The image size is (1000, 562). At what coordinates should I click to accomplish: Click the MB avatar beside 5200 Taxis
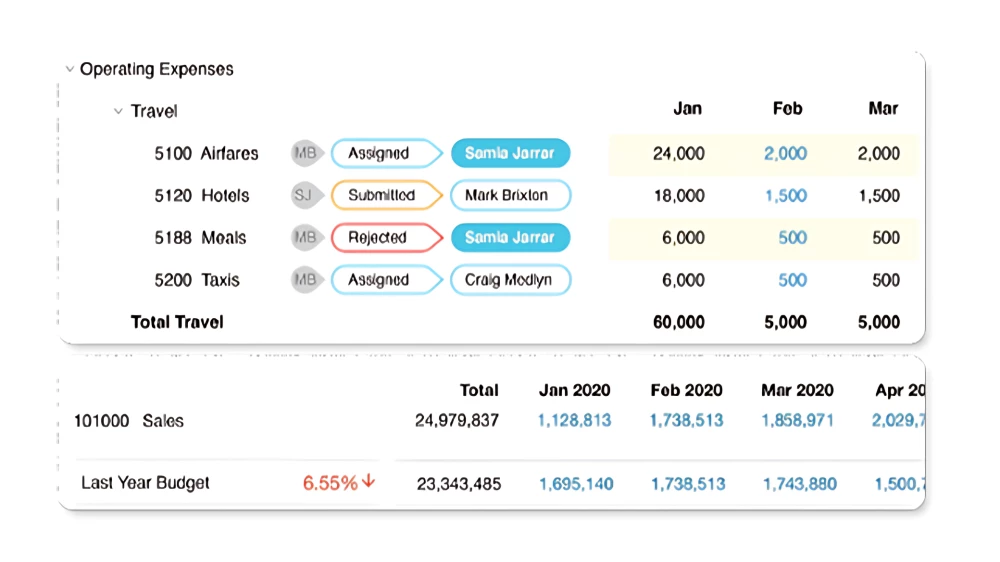pyautogui.click(x=304, y=280)
